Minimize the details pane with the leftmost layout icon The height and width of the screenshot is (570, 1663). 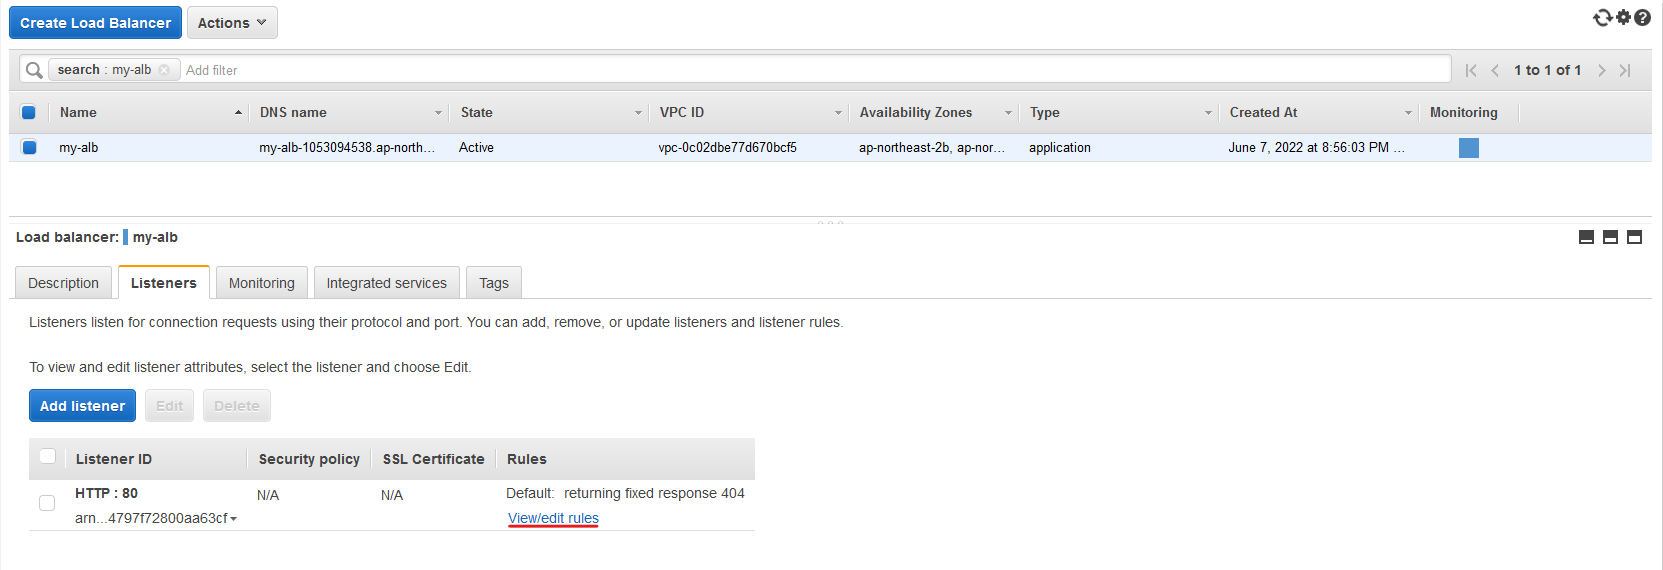click(x=1586, y=237)
